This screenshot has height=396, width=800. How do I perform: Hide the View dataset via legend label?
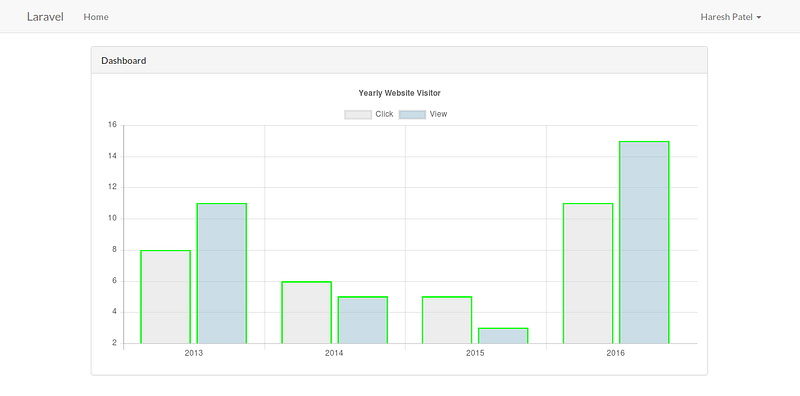click(x=438, y=114)
